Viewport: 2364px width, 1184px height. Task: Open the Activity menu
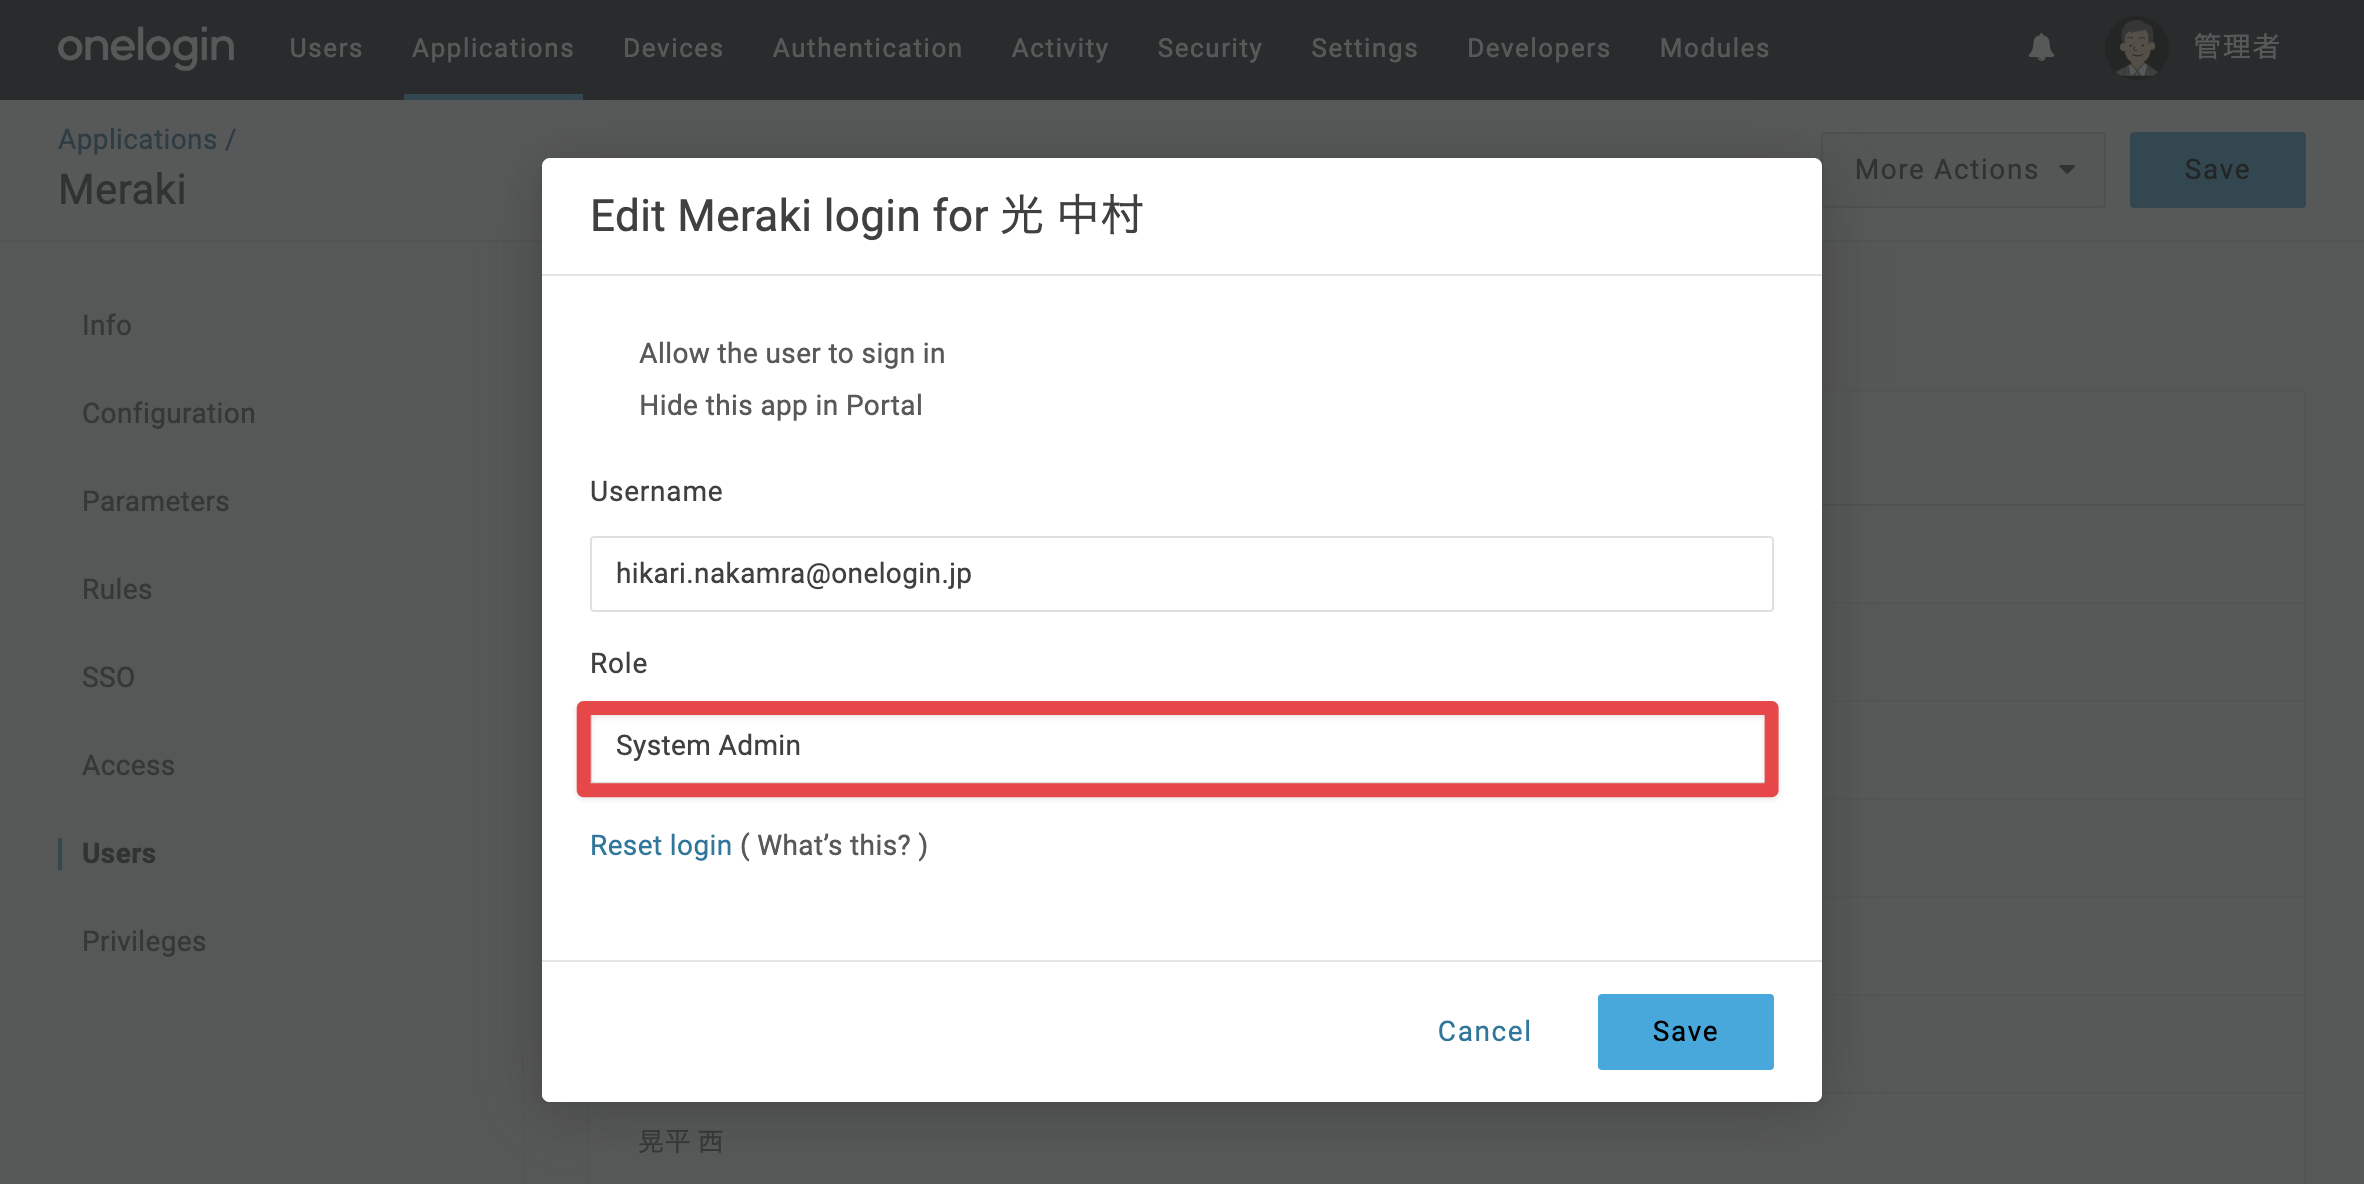[1060, 48]
